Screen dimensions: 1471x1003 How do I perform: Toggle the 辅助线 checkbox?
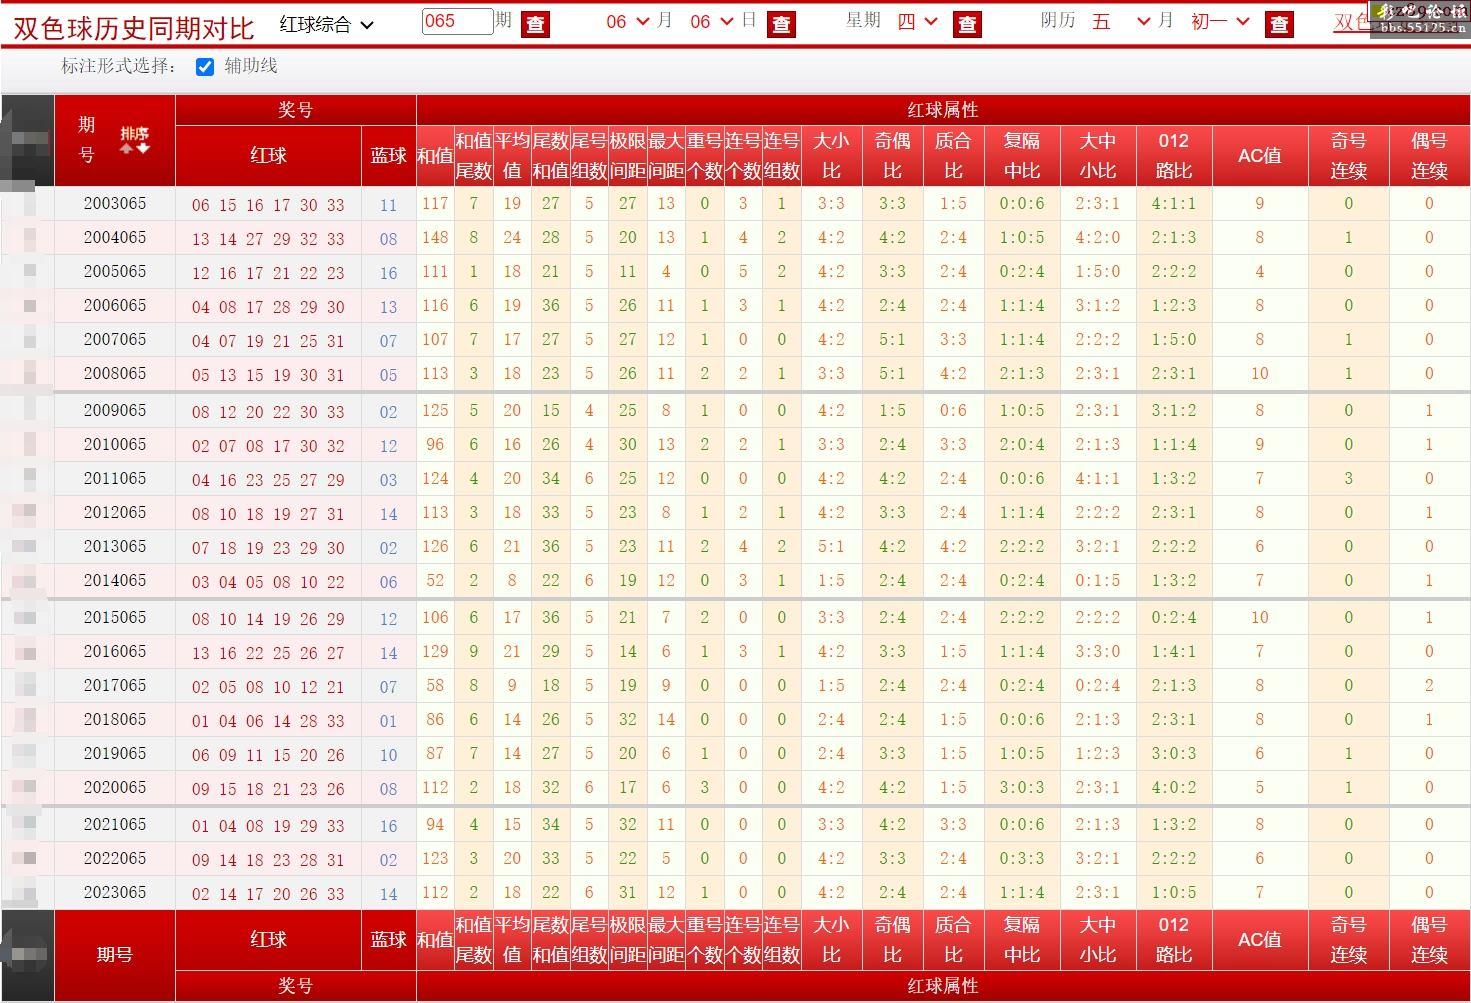[205, 67]
